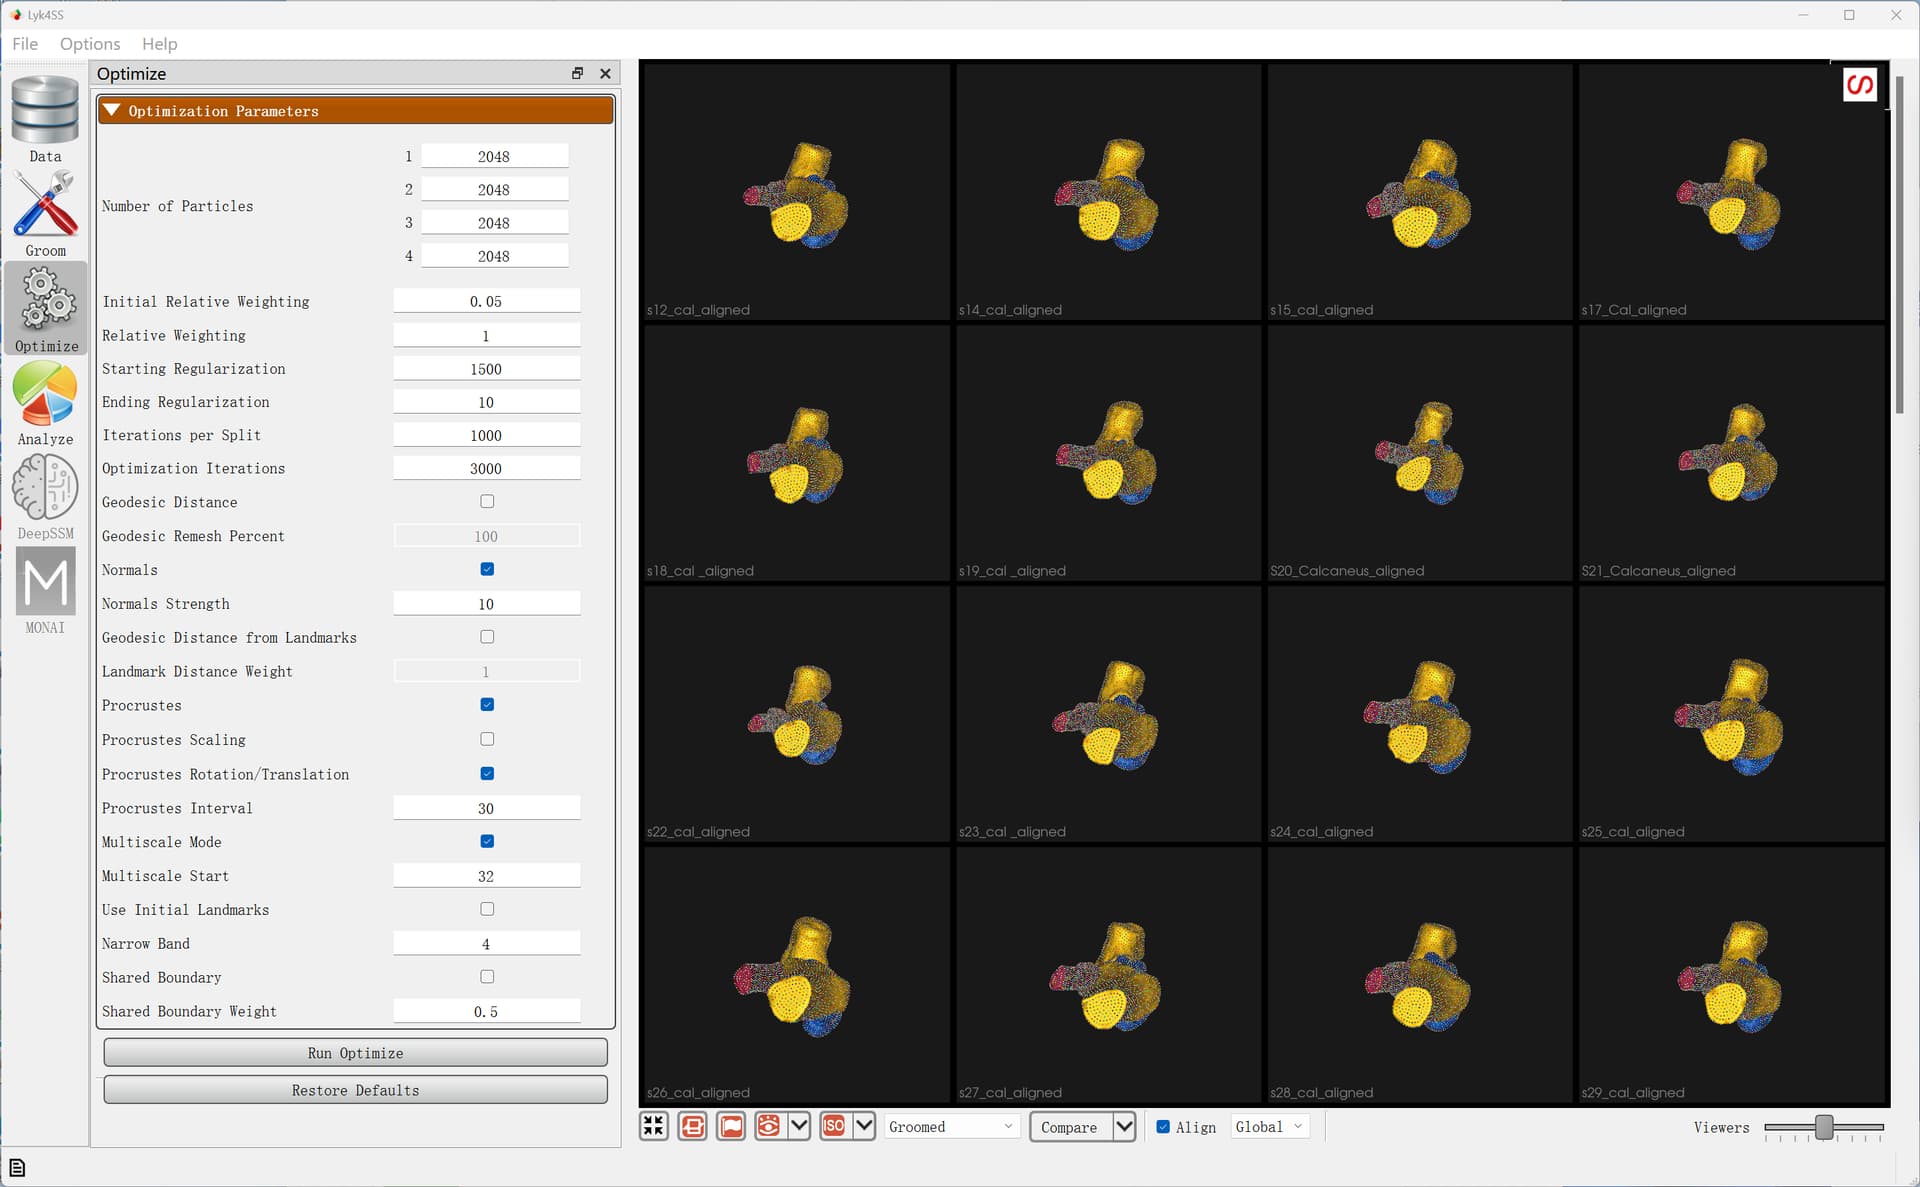Open the DeepSSM module
1920x1187 pixels.
(x=45, y=496)
